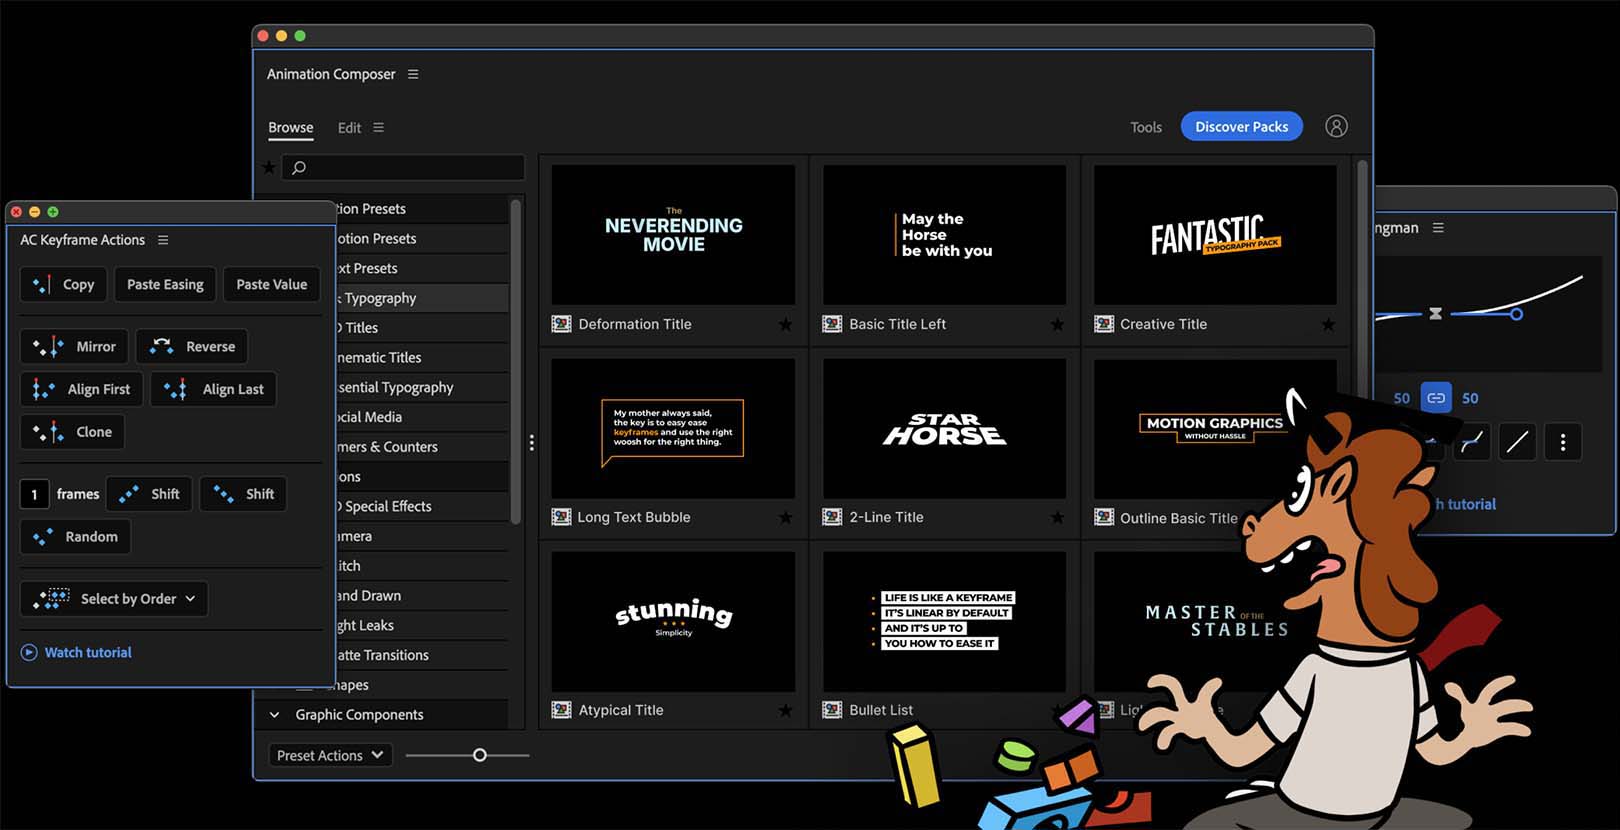
Task: Click Copy in AC Keyframe Actions
Action: [x=64, y=284]
